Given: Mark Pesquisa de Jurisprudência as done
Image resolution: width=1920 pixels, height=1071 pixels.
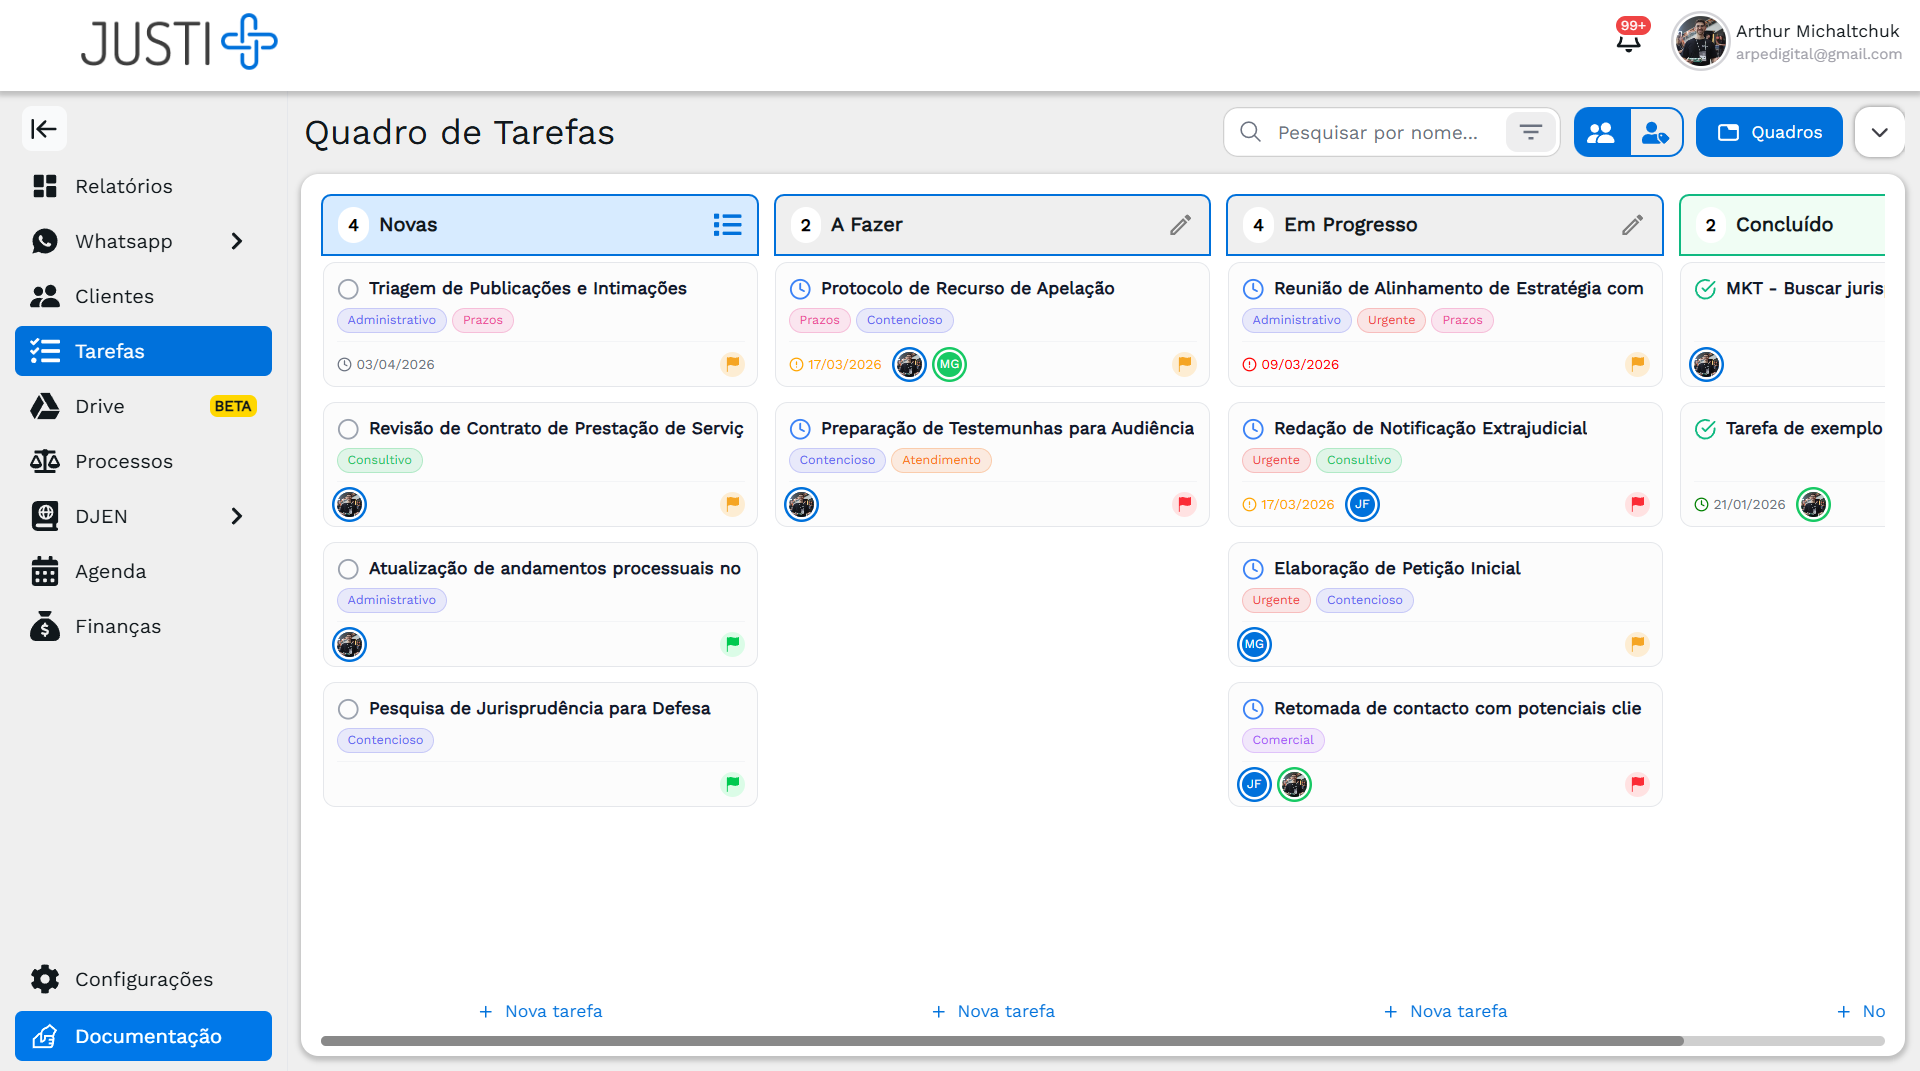Looking at the screenshot, I should [348, 709].
